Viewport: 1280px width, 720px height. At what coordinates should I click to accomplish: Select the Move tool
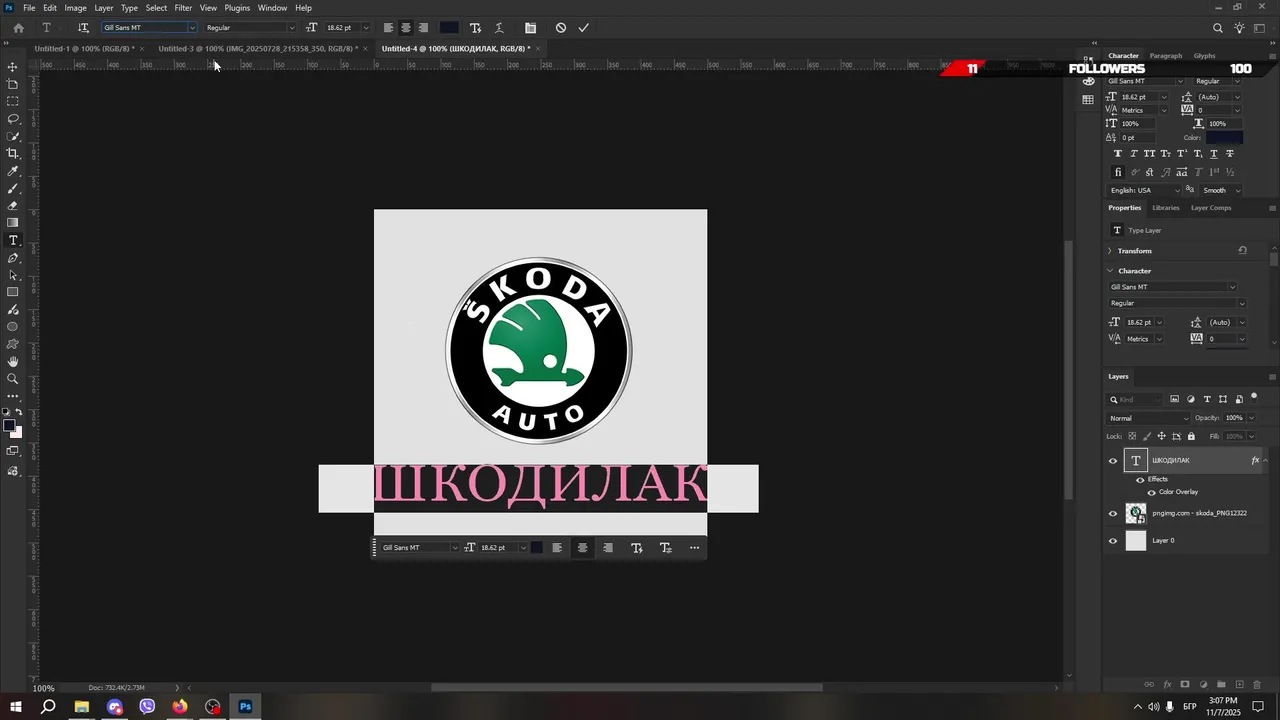pos(13,67)
